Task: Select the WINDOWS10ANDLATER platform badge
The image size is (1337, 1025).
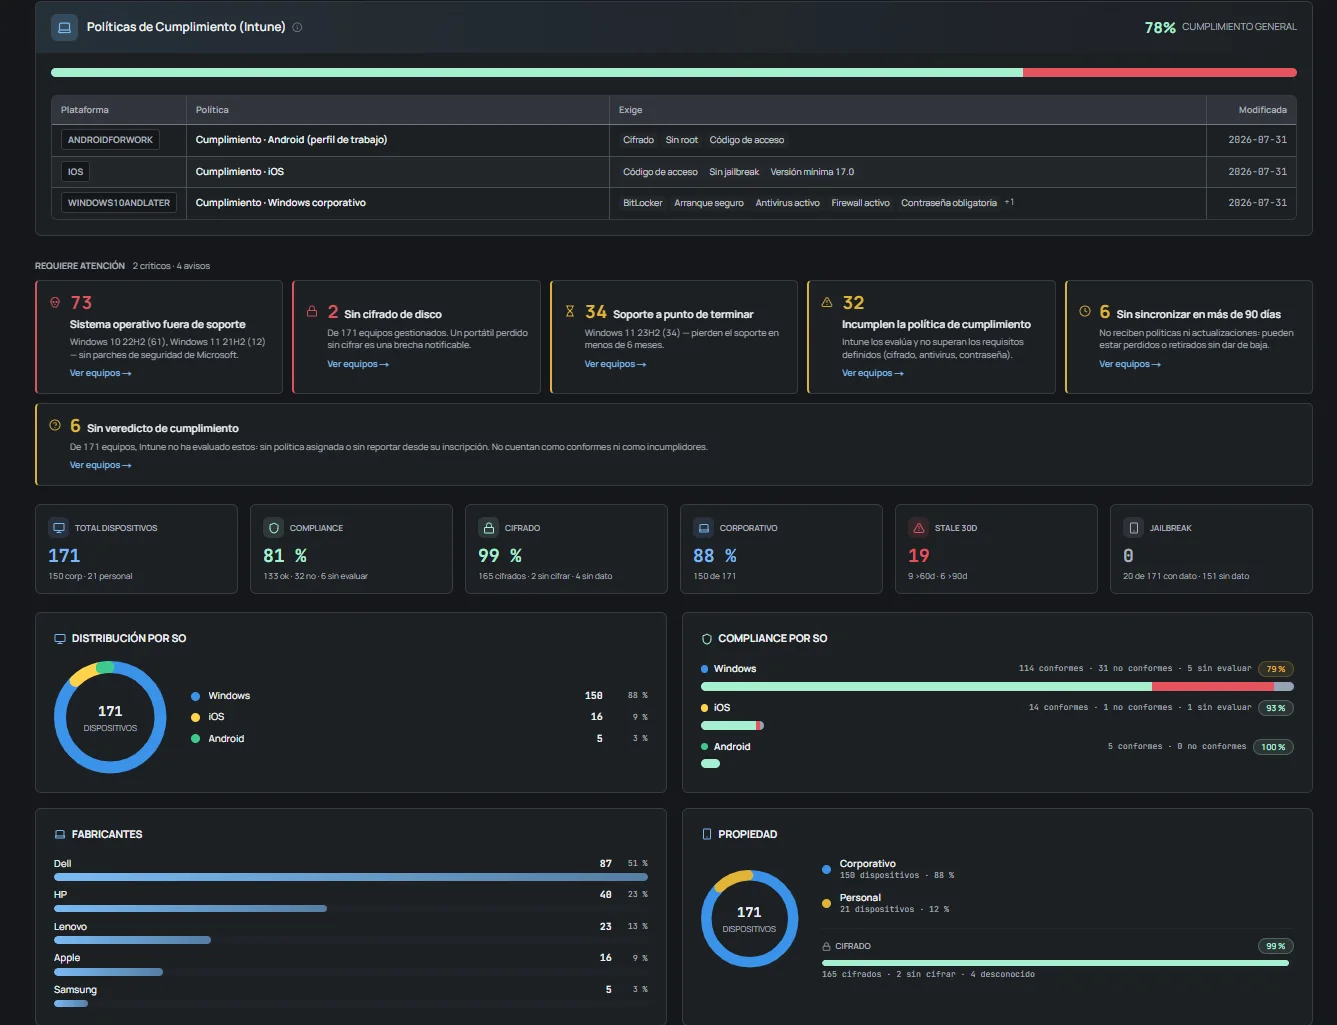Action: [119, 203]
